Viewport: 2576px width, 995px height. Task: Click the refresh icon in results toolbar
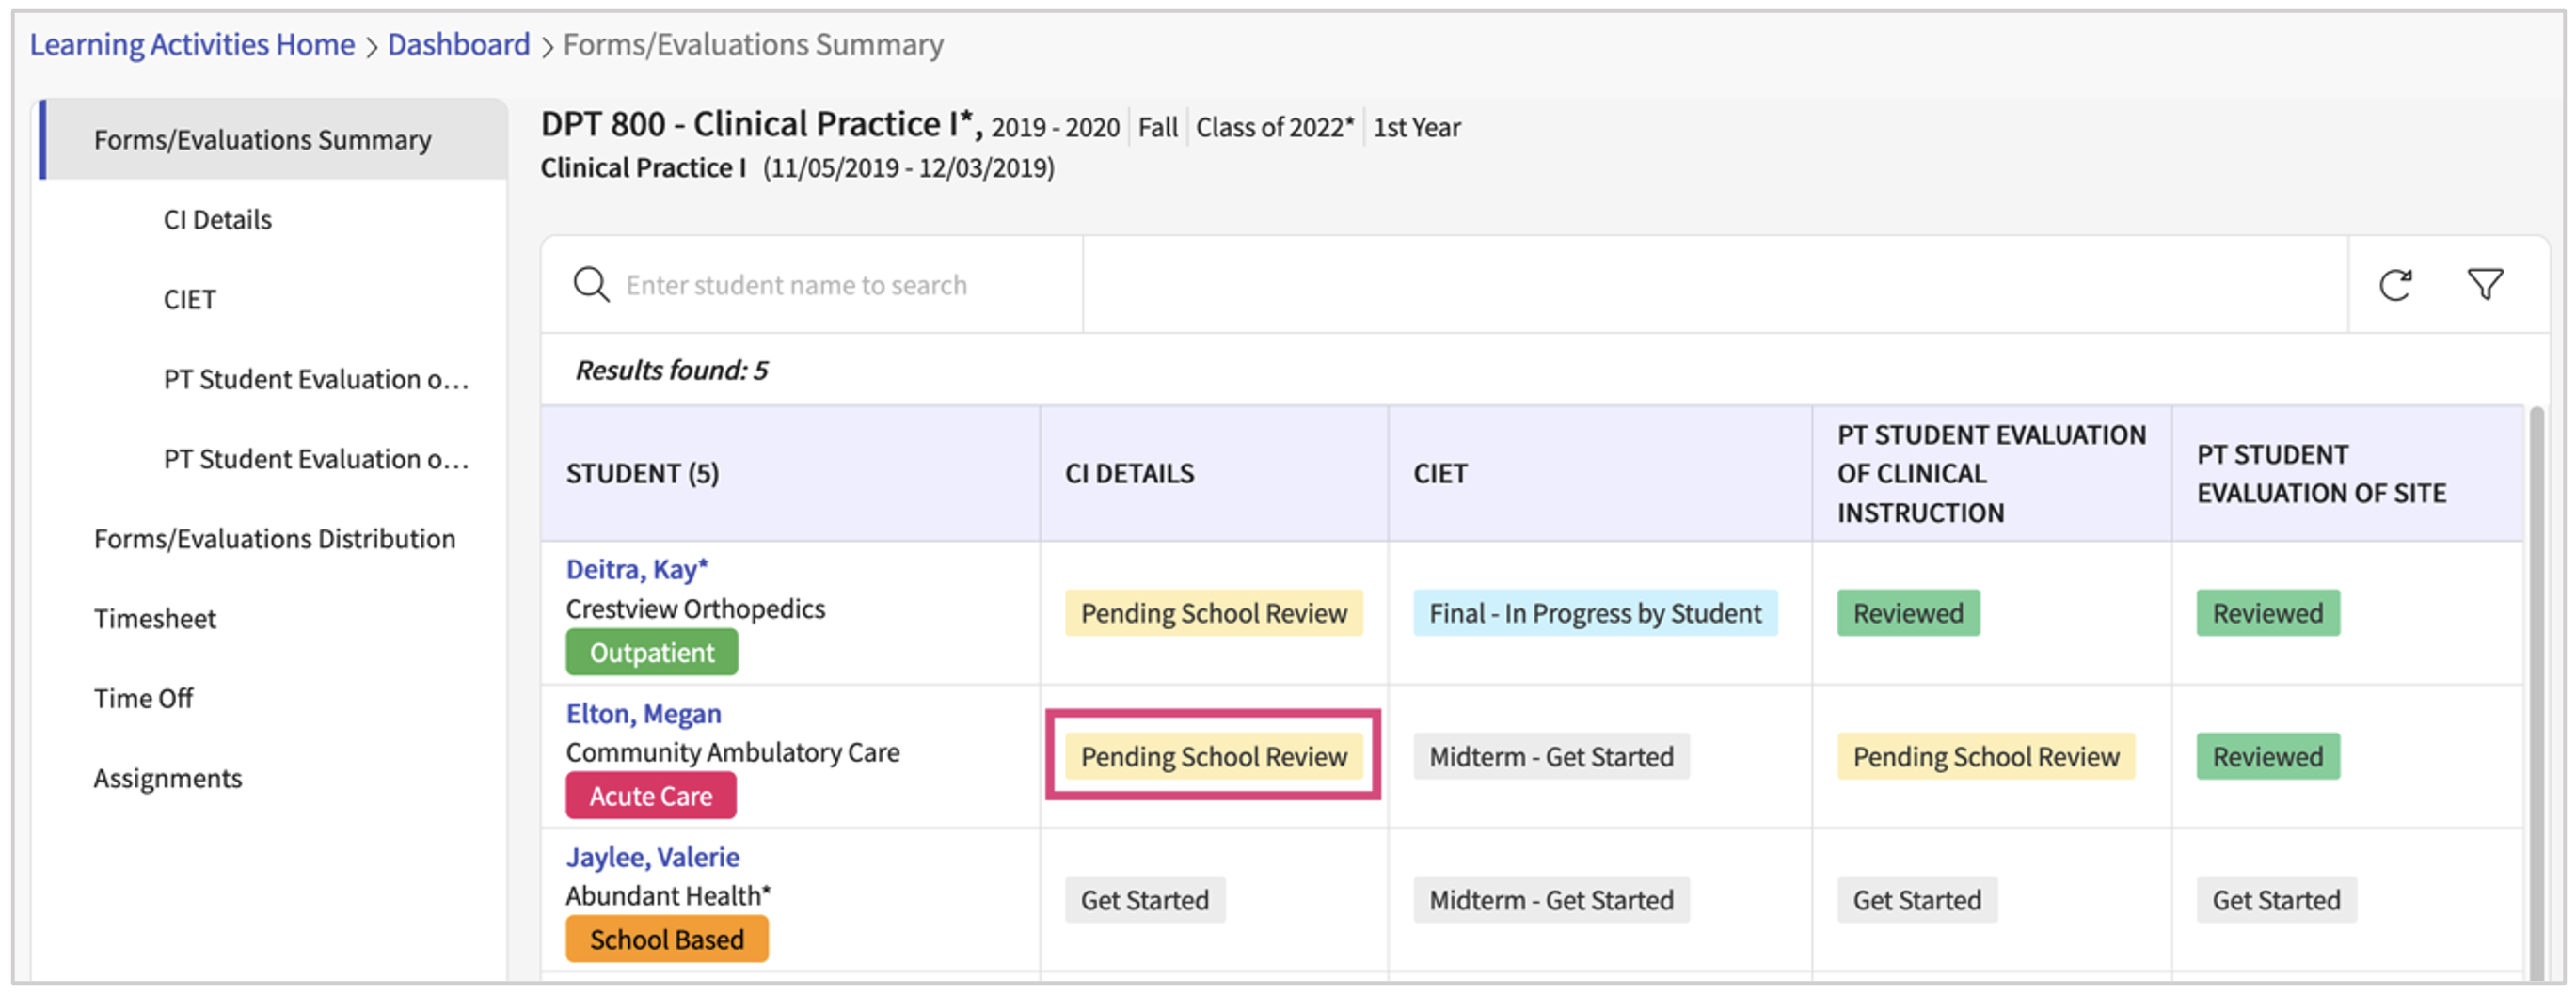coord(2395,285)
